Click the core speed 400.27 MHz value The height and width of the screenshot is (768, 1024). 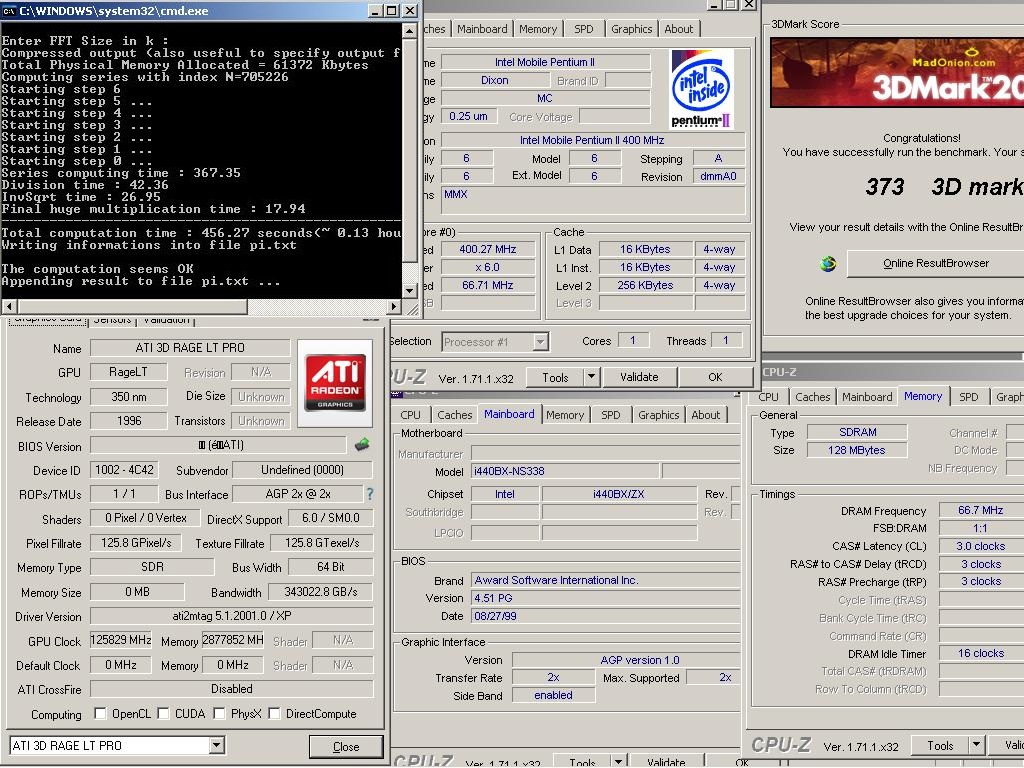click(488, 249)
